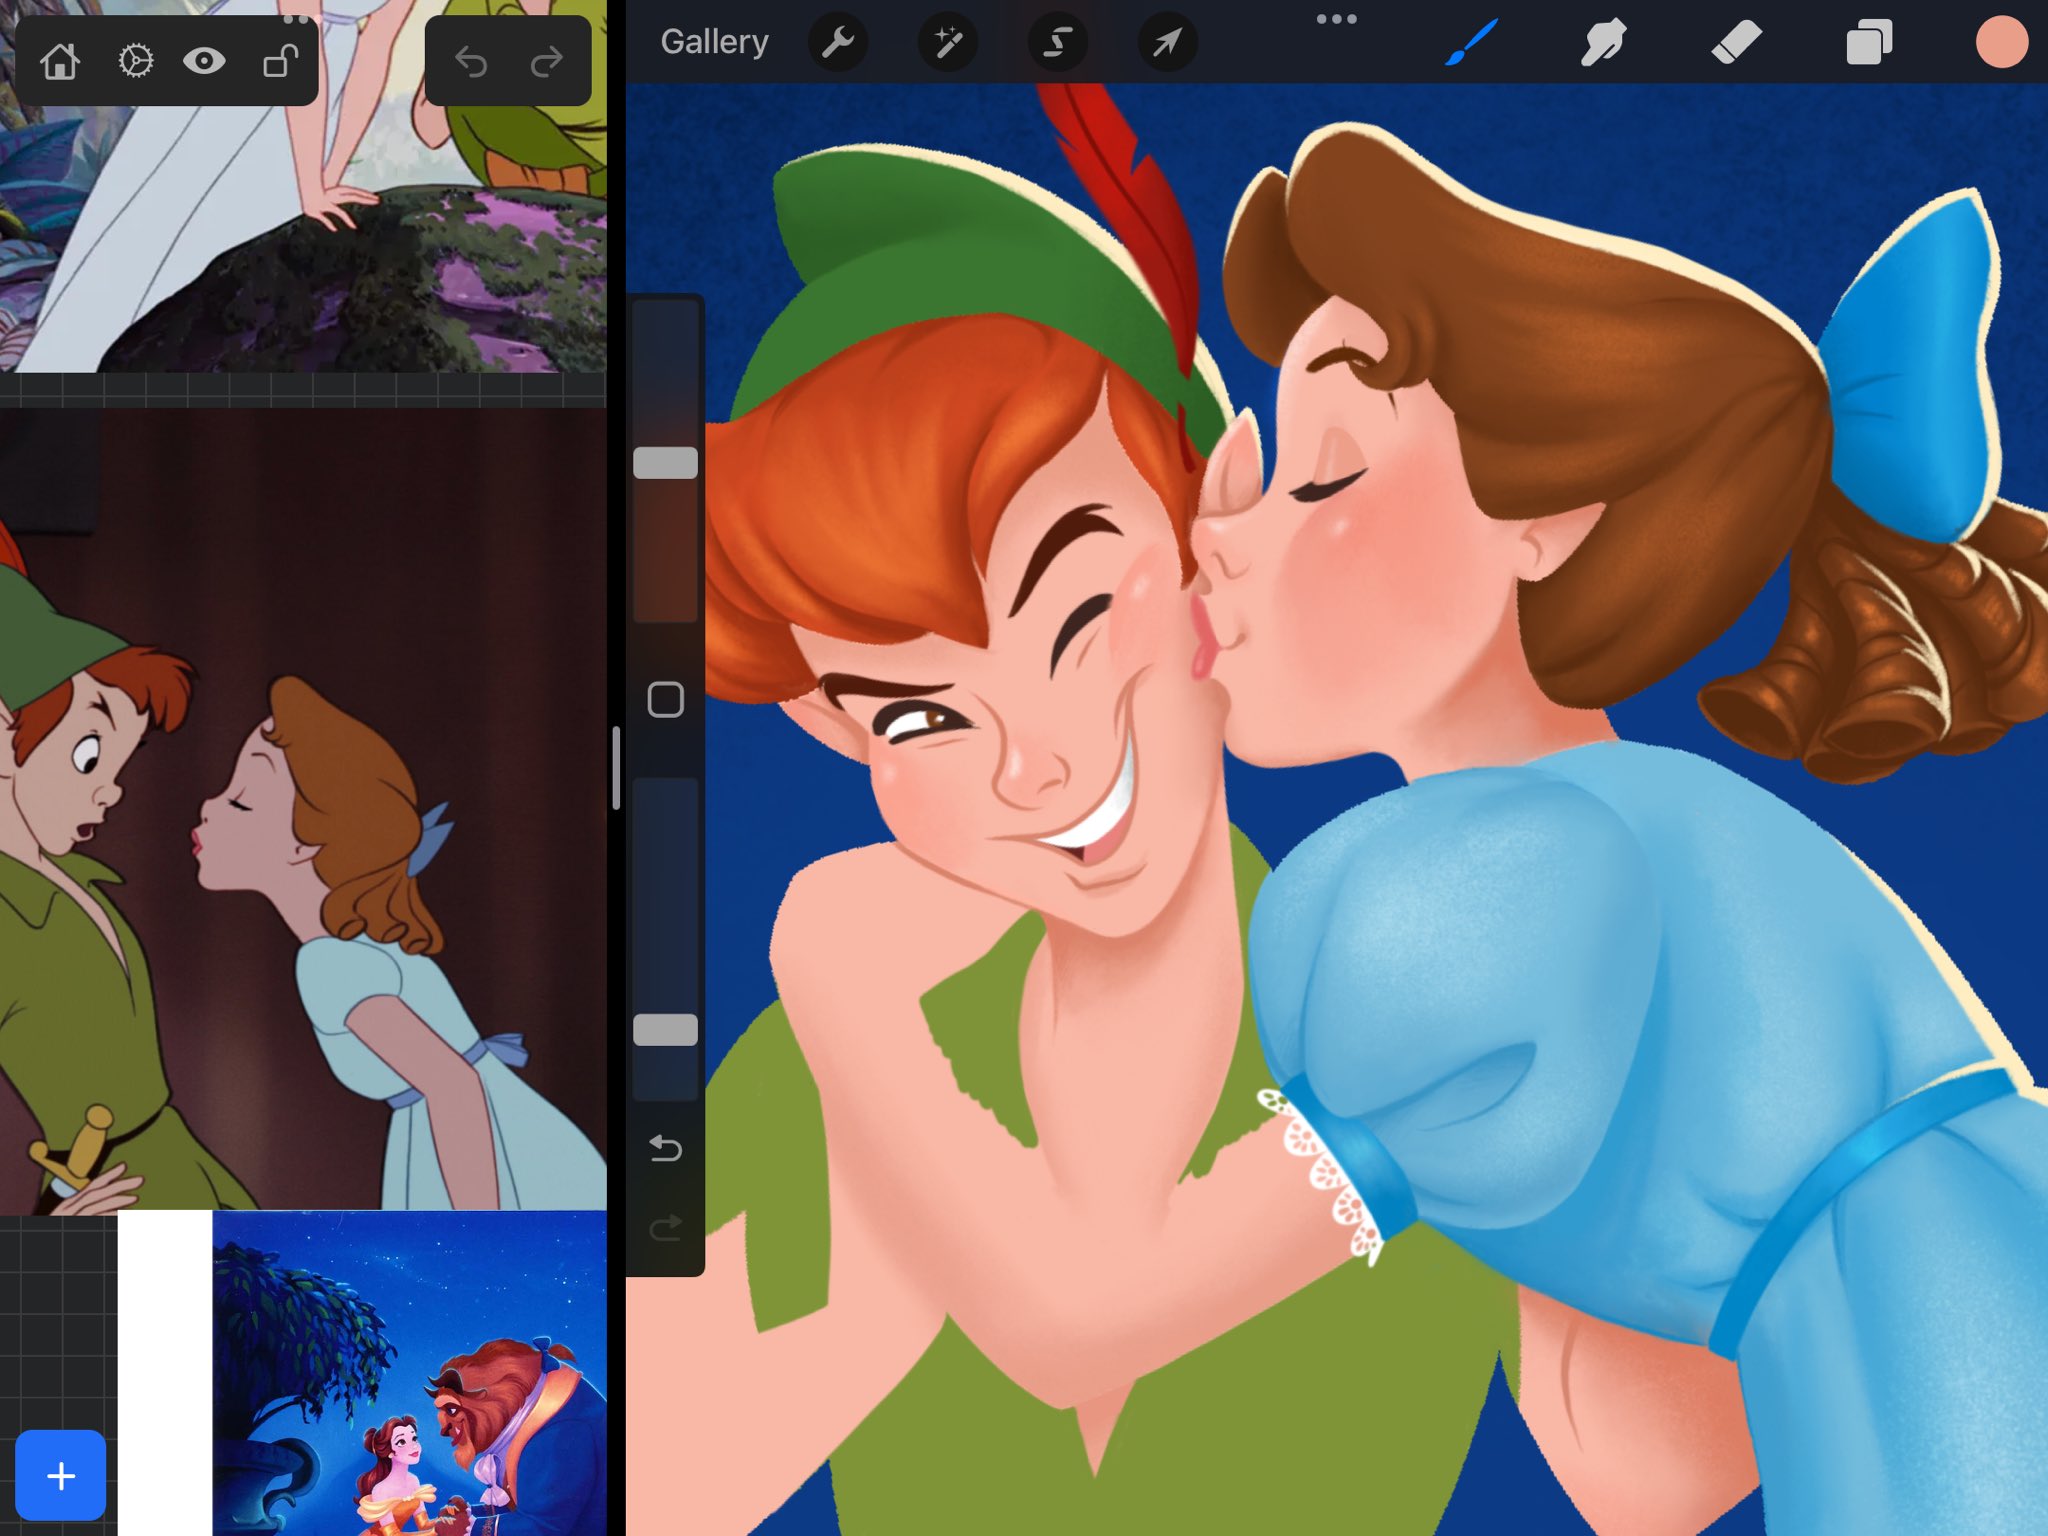Grab the split view divider handle
The width and height of the screenshot is (2048, 1536).
pos(616,767)
